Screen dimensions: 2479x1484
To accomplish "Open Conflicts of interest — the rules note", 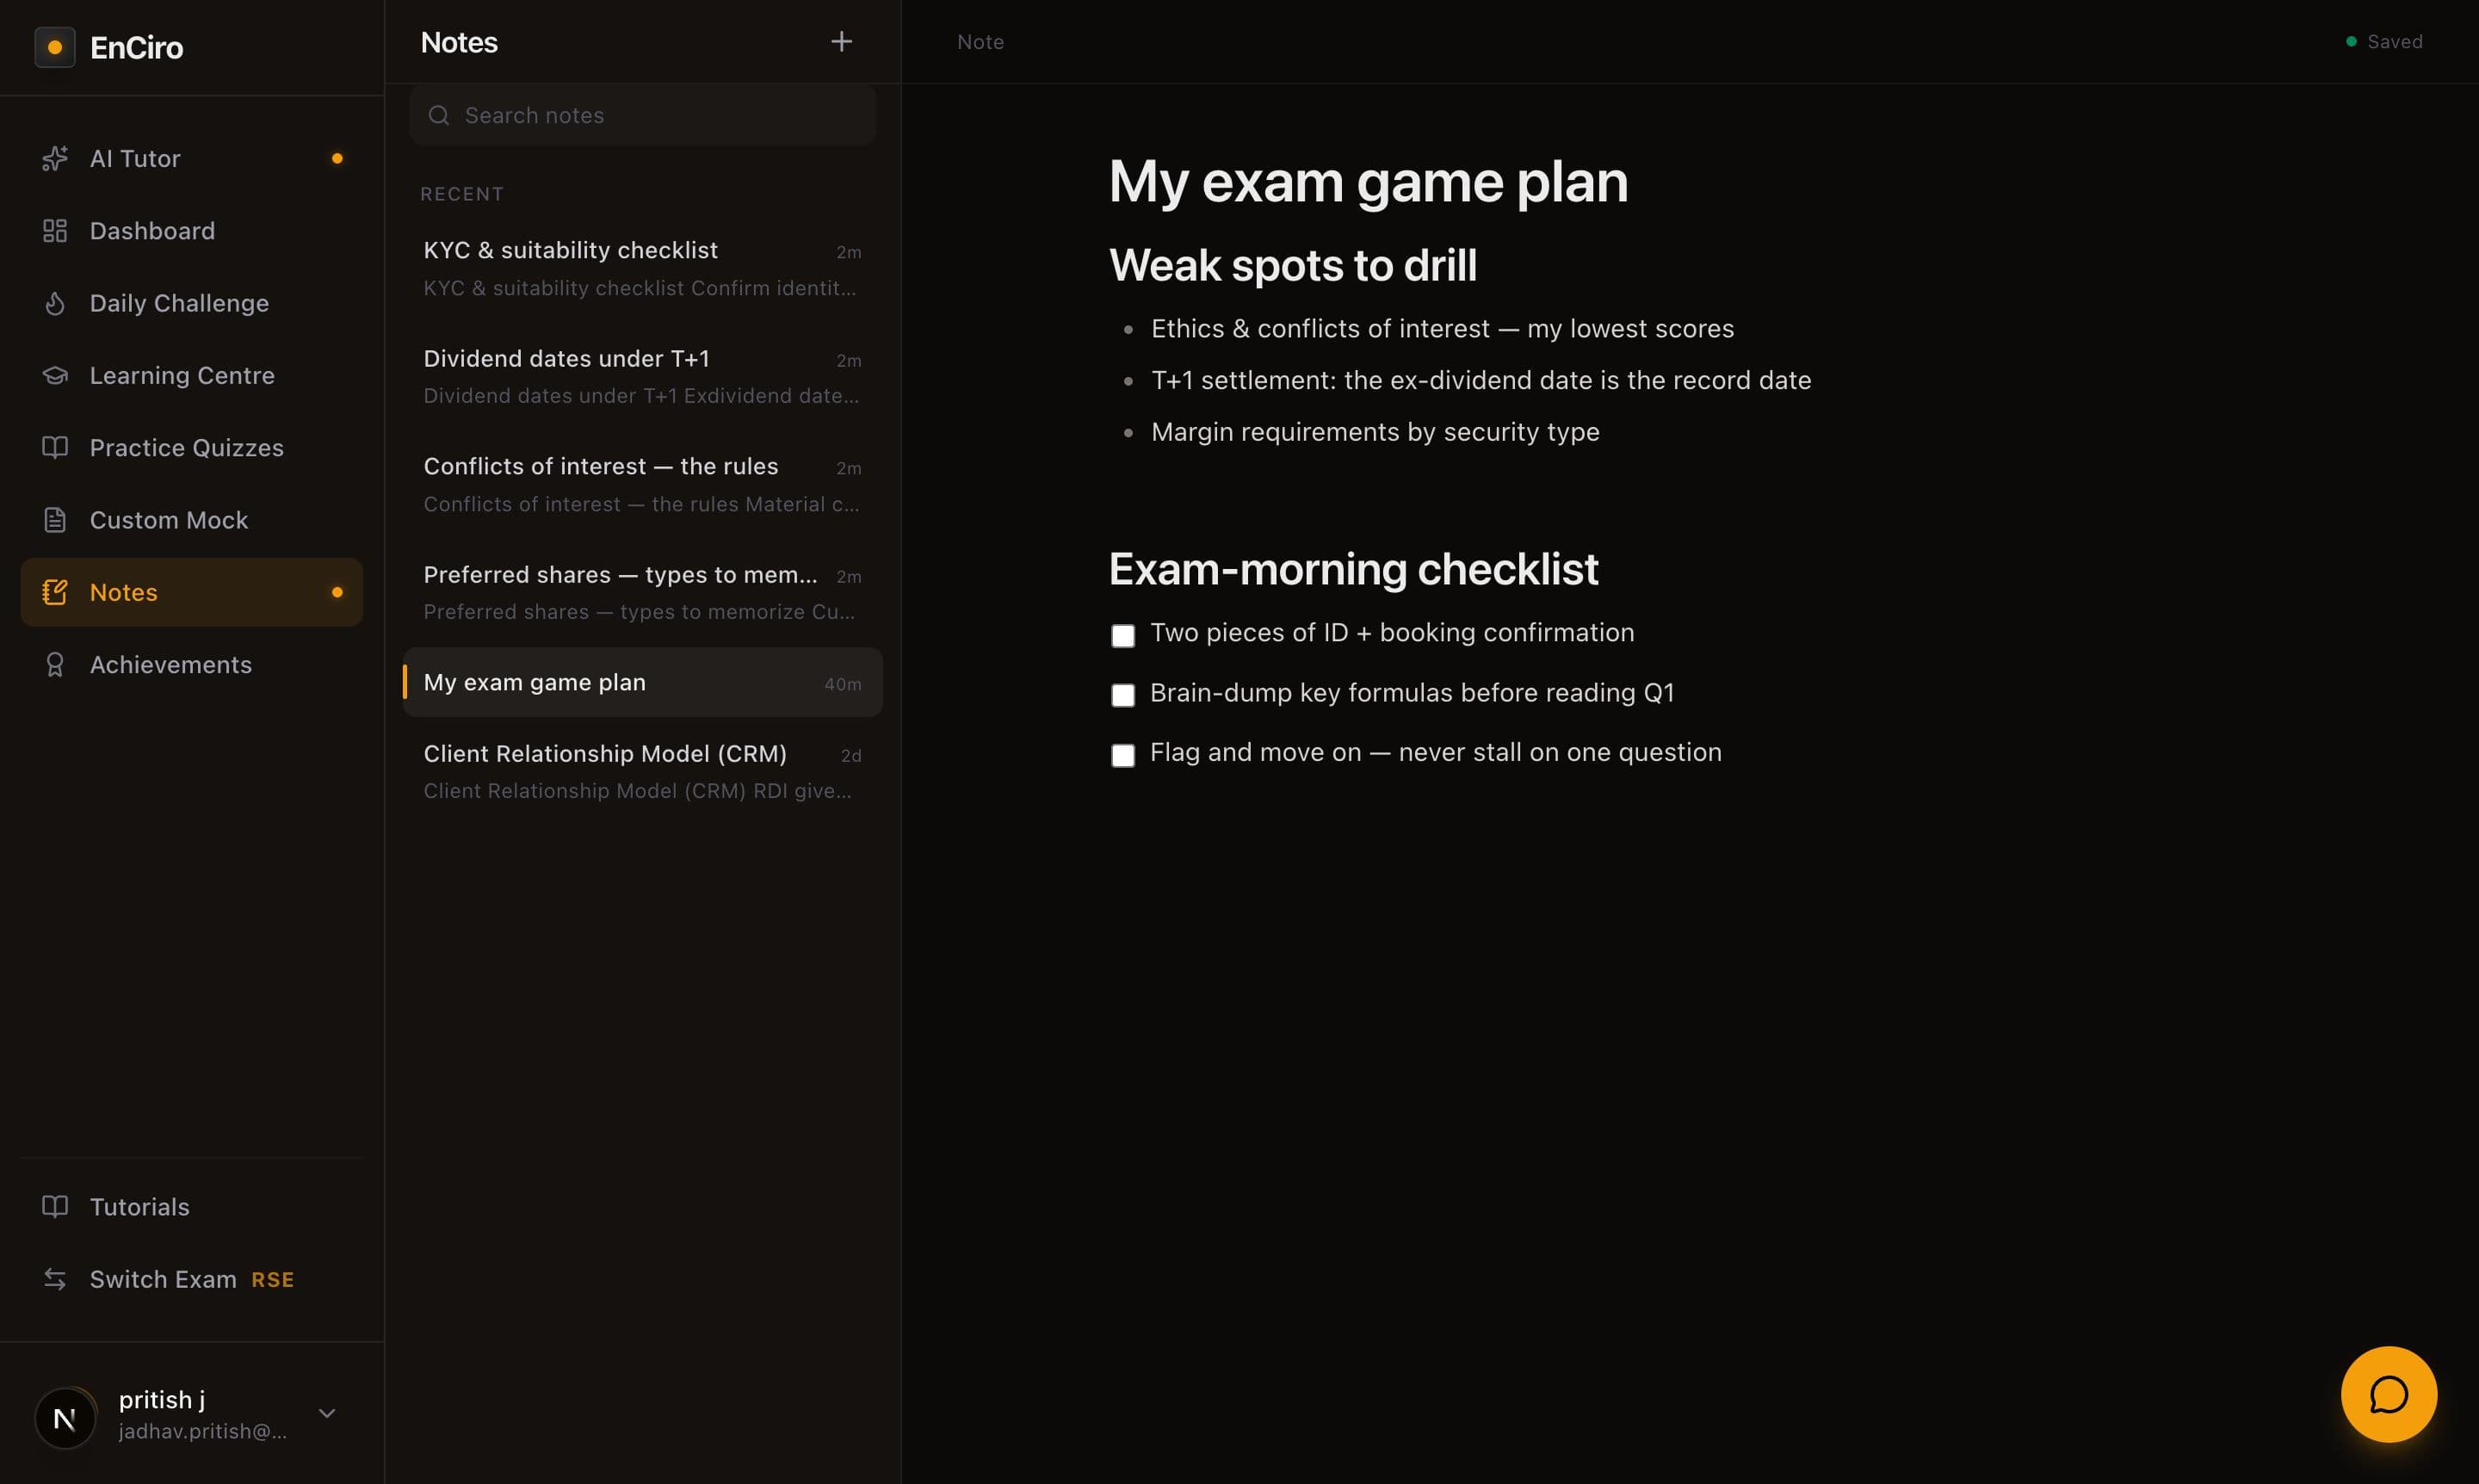I will click(642, 484).
